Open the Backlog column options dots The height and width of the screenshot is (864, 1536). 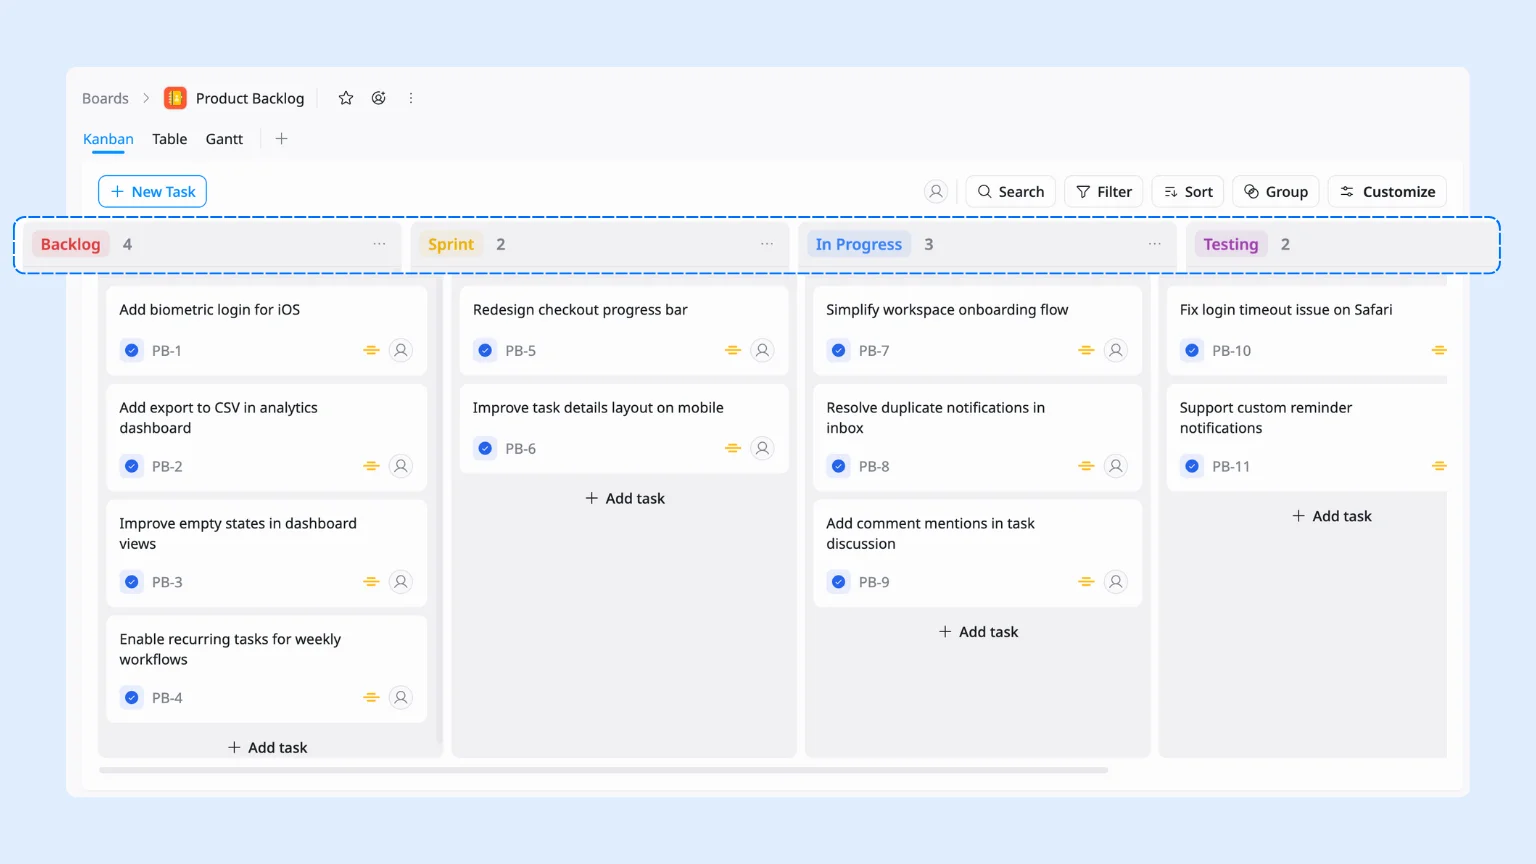[380, 244]
